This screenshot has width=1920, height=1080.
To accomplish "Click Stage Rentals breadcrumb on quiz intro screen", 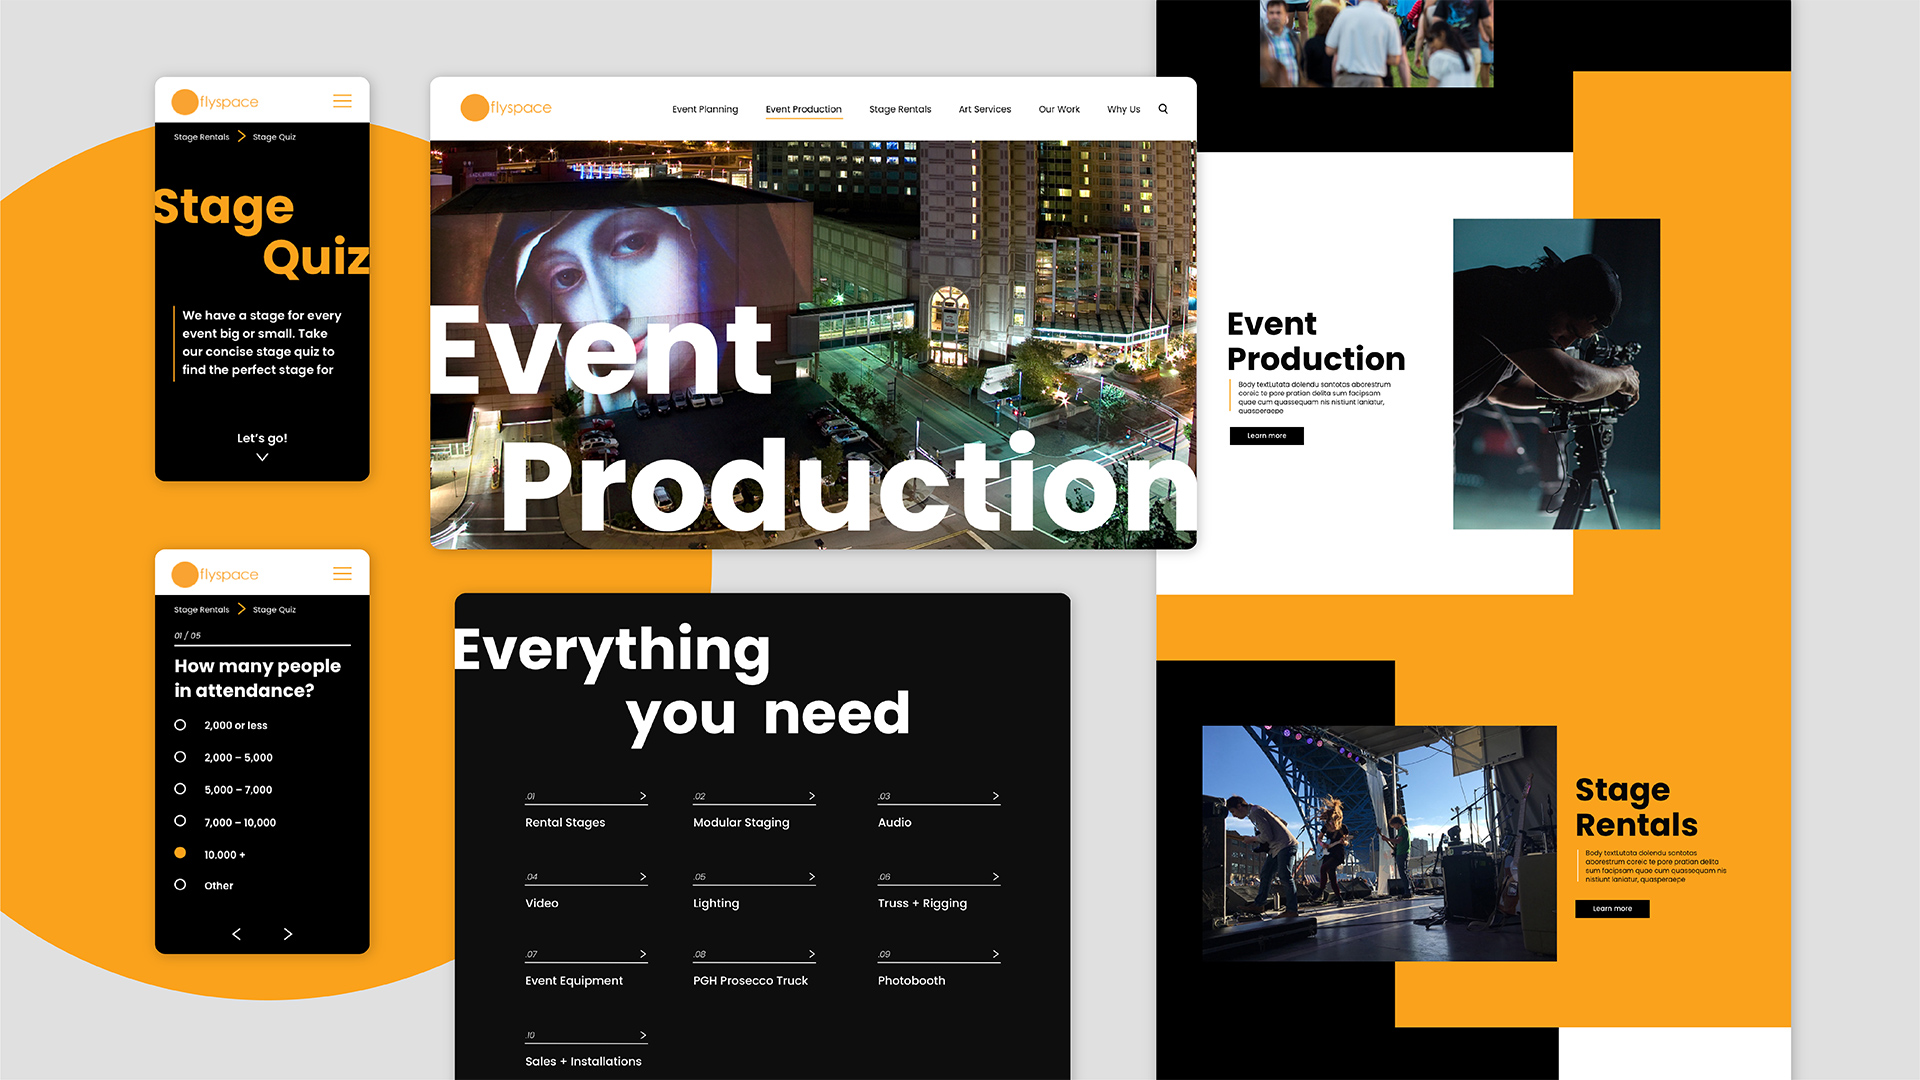I will pyautogui.click(x=202, y=137).
